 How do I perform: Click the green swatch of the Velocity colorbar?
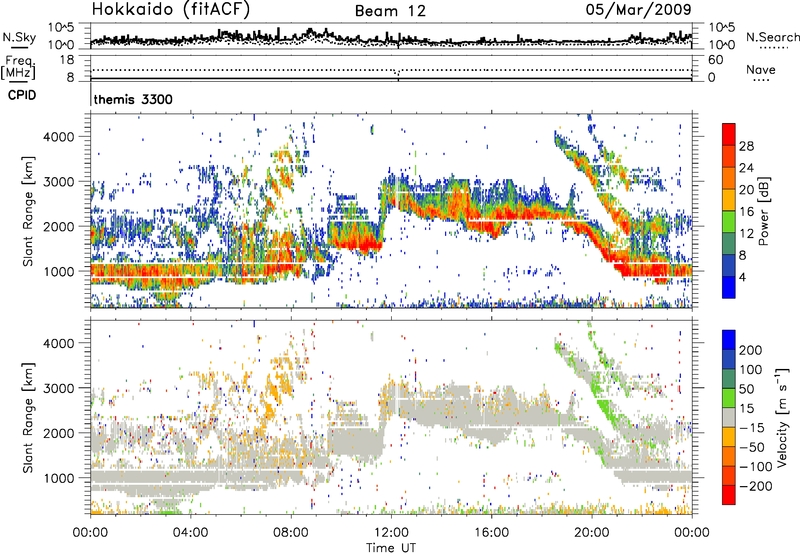coord(729,397)
